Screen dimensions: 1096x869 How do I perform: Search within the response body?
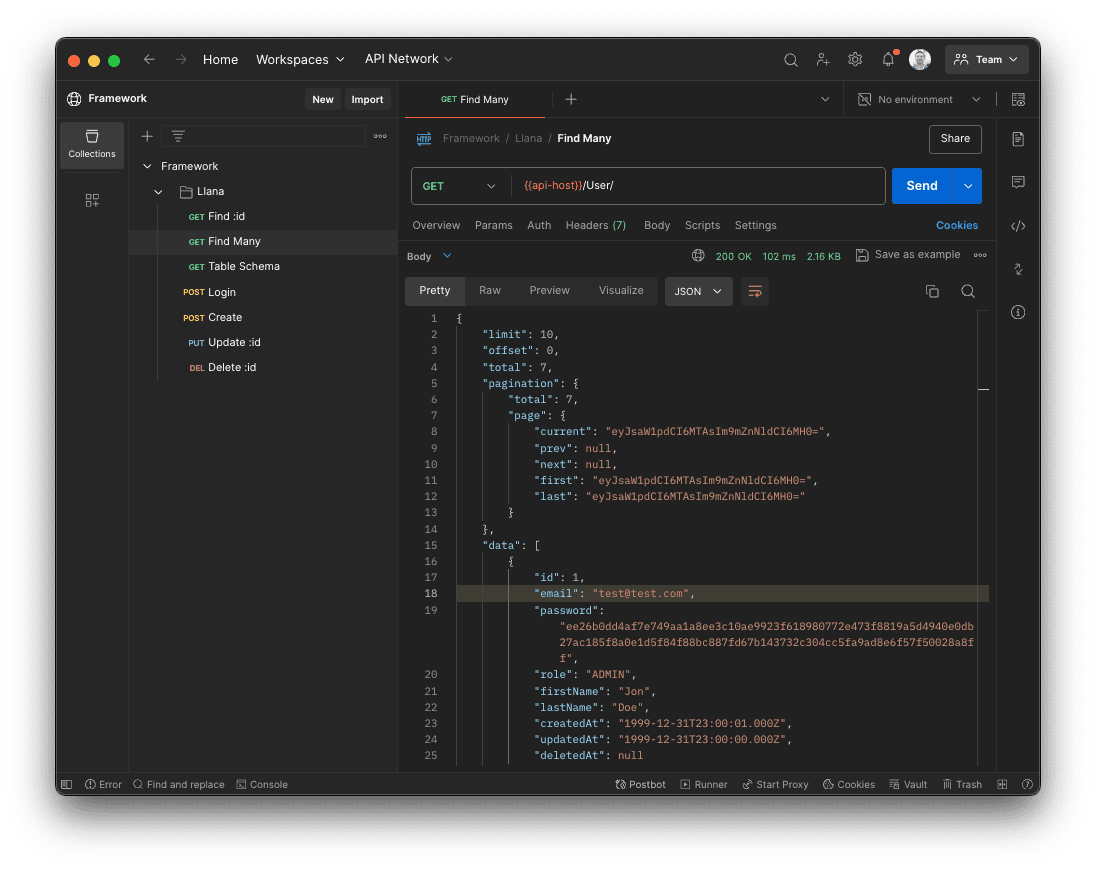966,290
